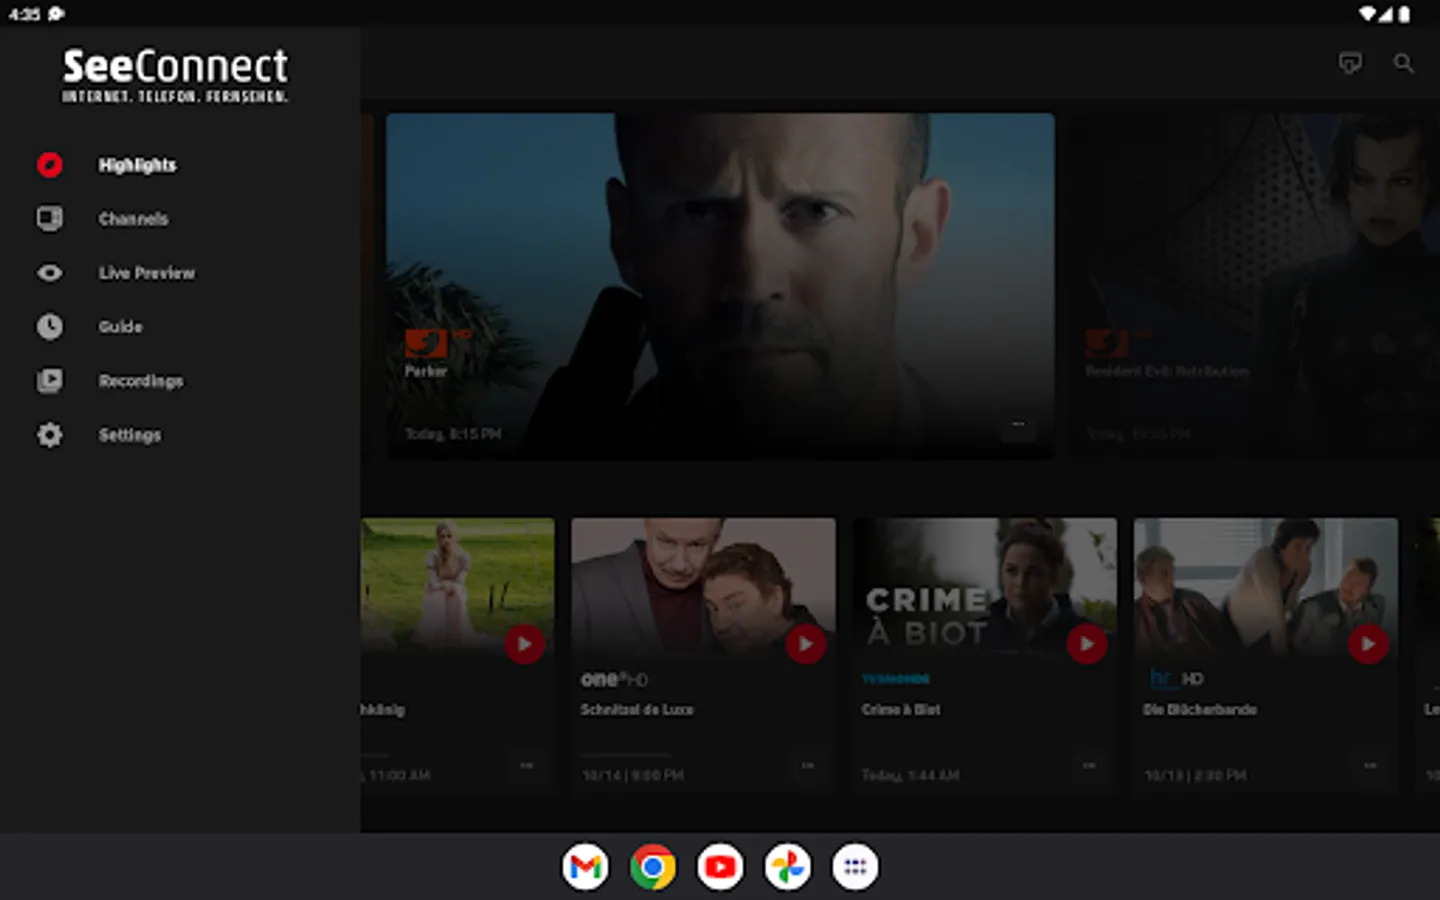Screen dimensions: 1440x900
Task: Play Schnitzel de Luxe with its play button
Action: point(805,644)
